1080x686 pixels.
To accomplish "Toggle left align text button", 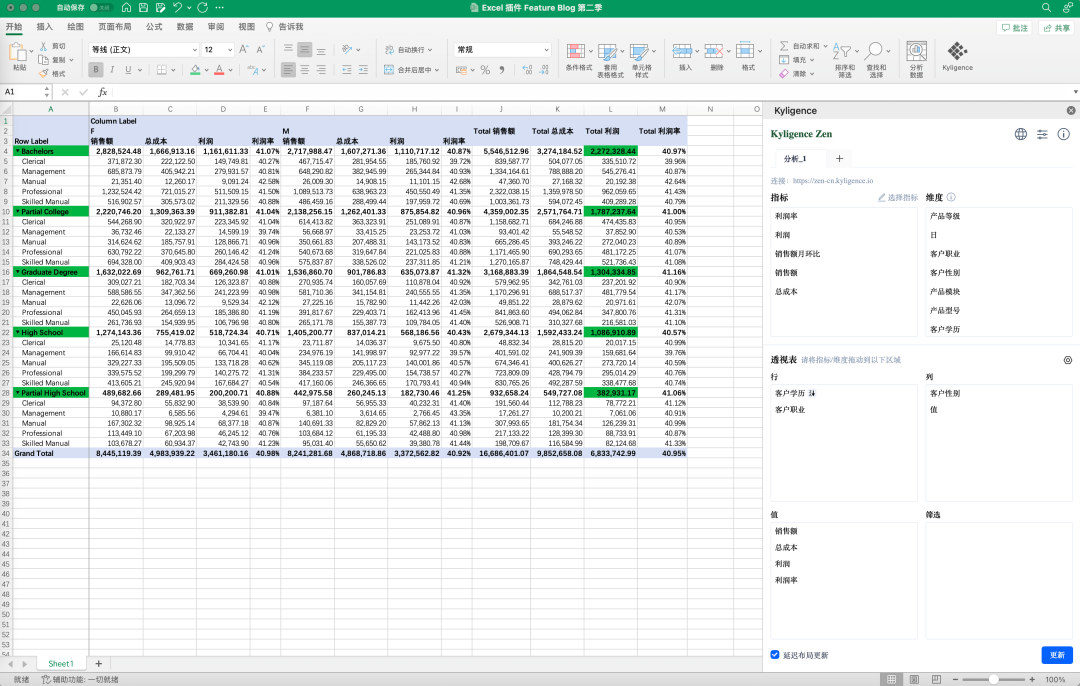I will [x=288, y=70].
